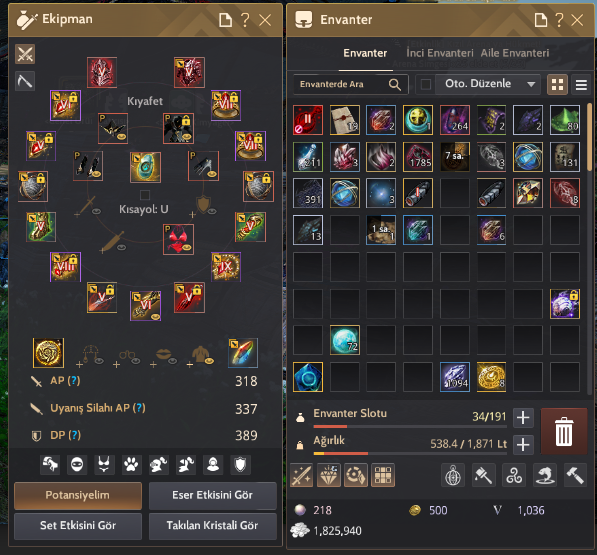Switch inventory to grid view
597x555 pixels.
pyautogui.click(x=557, y=85)
